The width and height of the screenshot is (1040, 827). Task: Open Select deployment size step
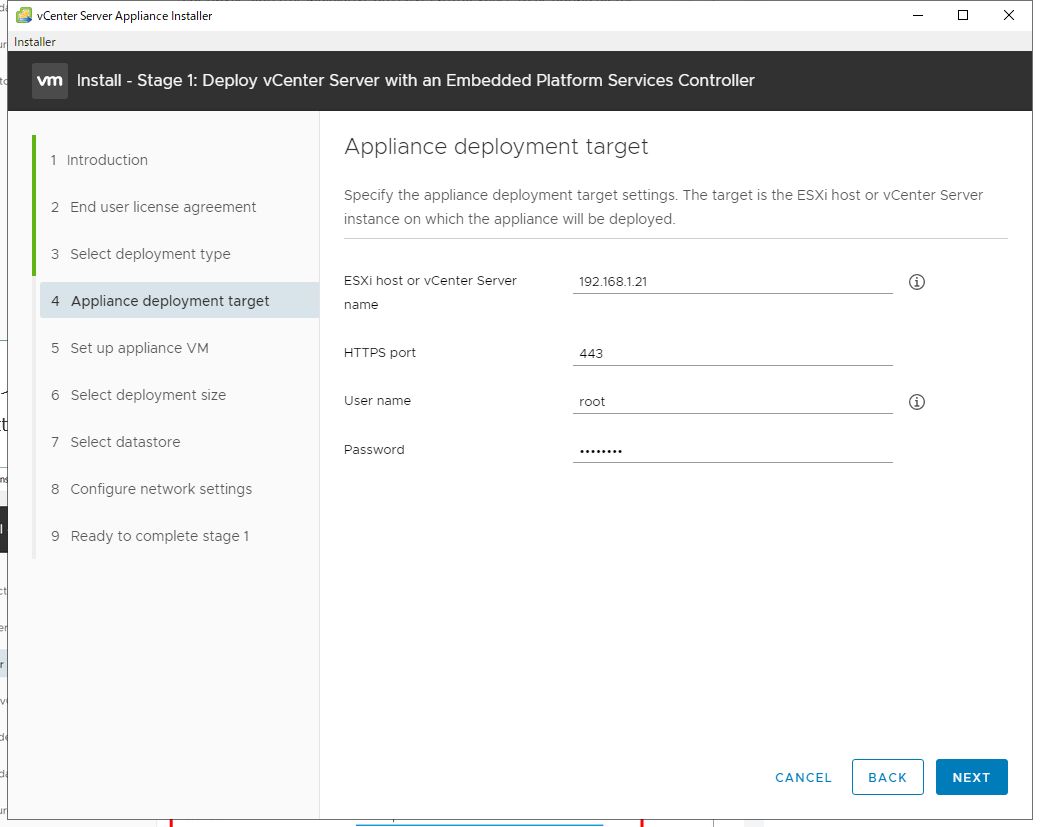click(x=148, y=395)
